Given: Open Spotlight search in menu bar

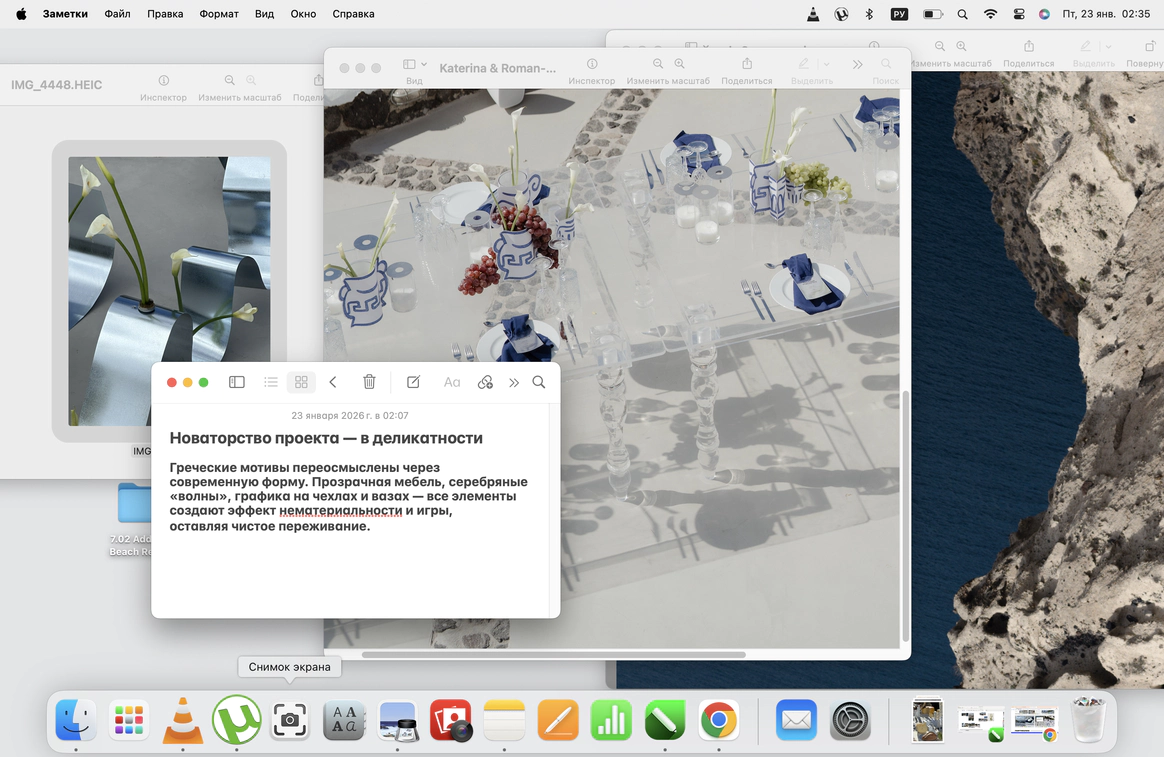Looking at the screenshot, I should pyautogui.click(x=962, y=14).
